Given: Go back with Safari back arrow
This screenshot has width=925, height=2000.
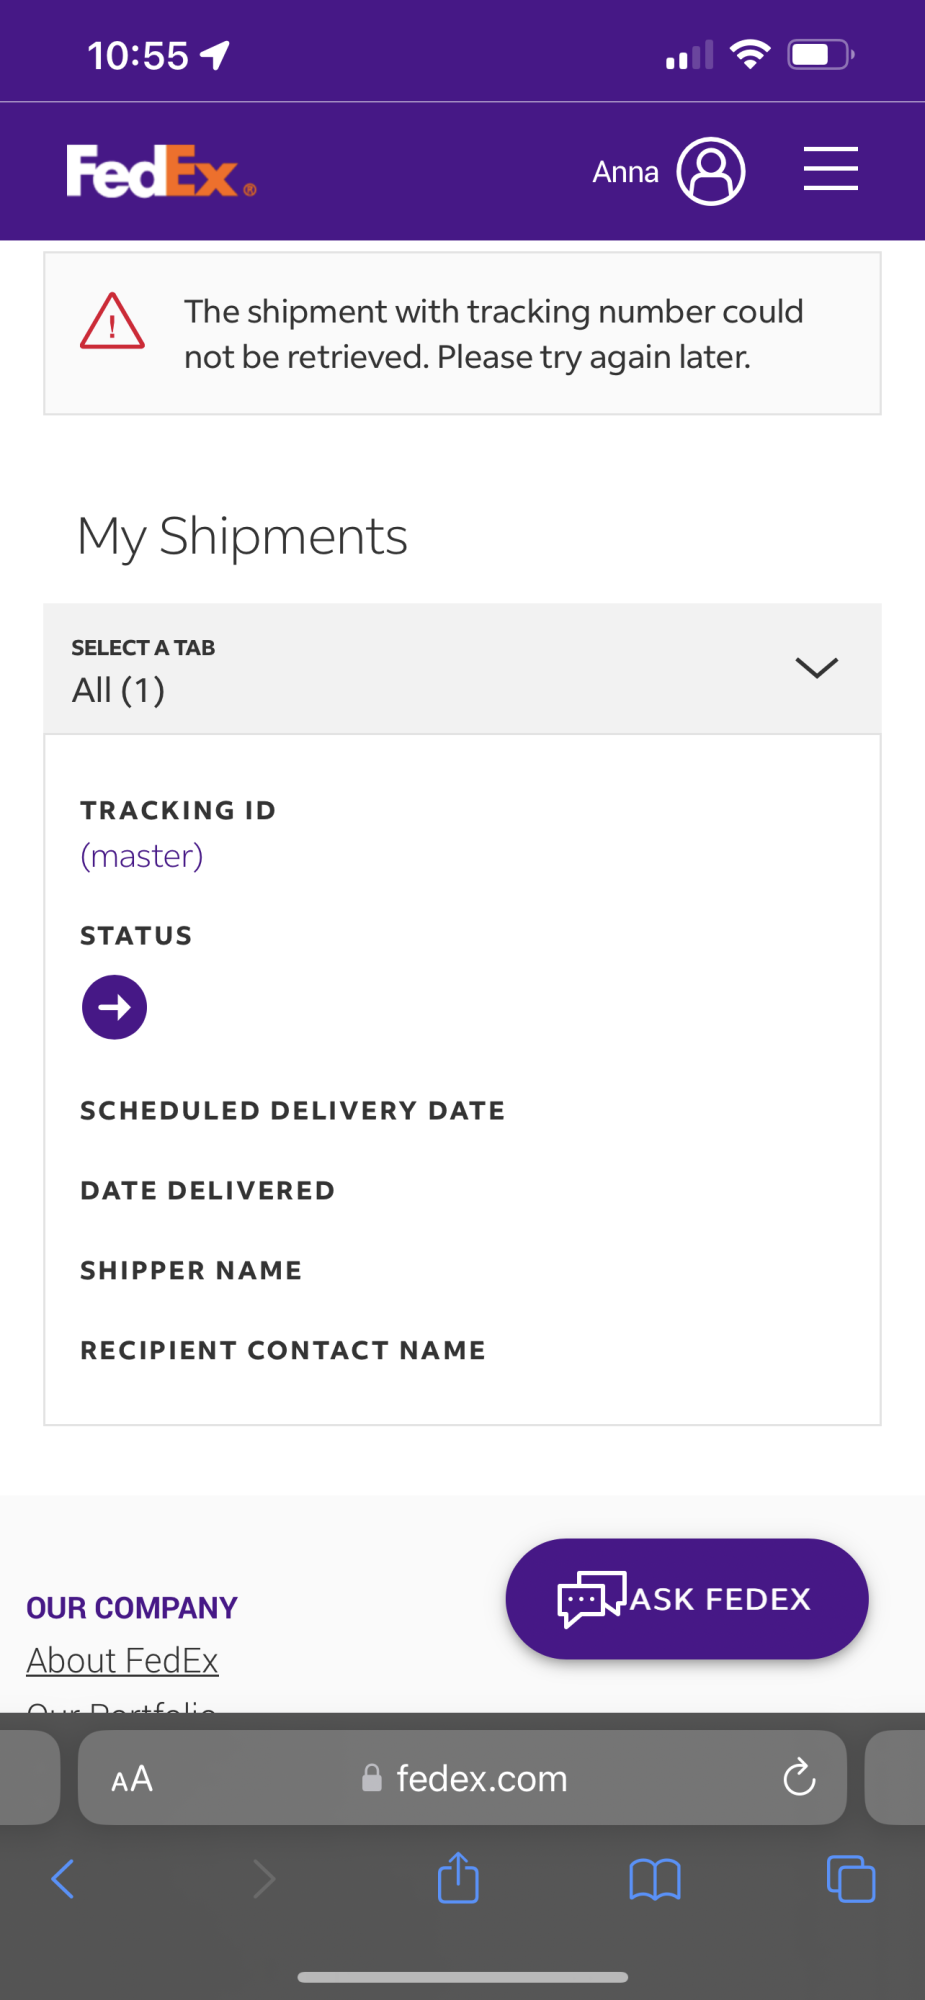Looking at the screenshot, I should click(63, 1879).
